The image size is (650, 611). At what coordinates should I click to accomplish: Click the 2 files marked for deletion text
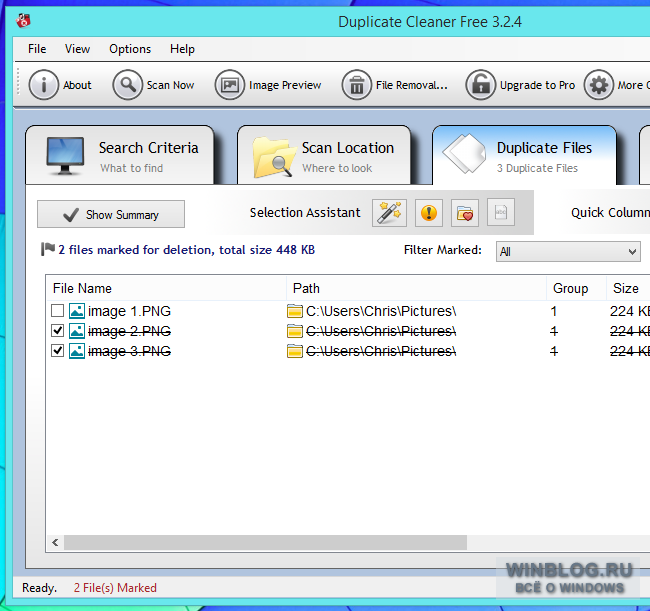pos(187,250)
